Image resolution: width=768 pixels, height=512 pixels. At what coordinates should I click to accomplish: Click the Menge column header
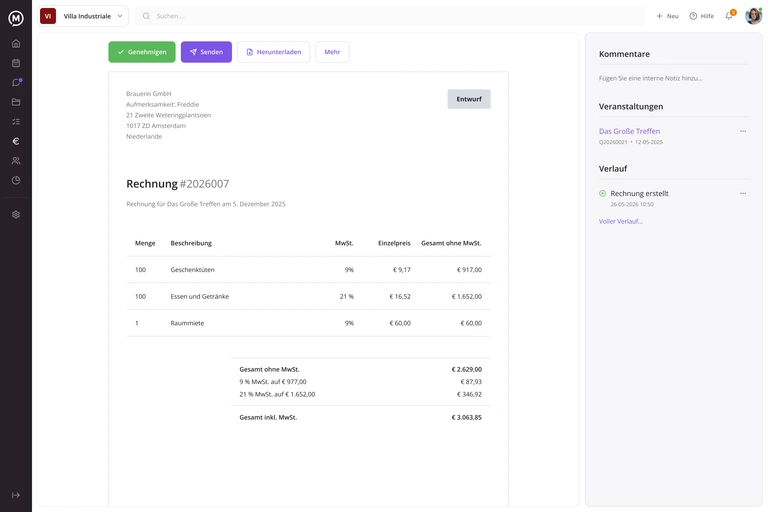[x=145, y=243]
